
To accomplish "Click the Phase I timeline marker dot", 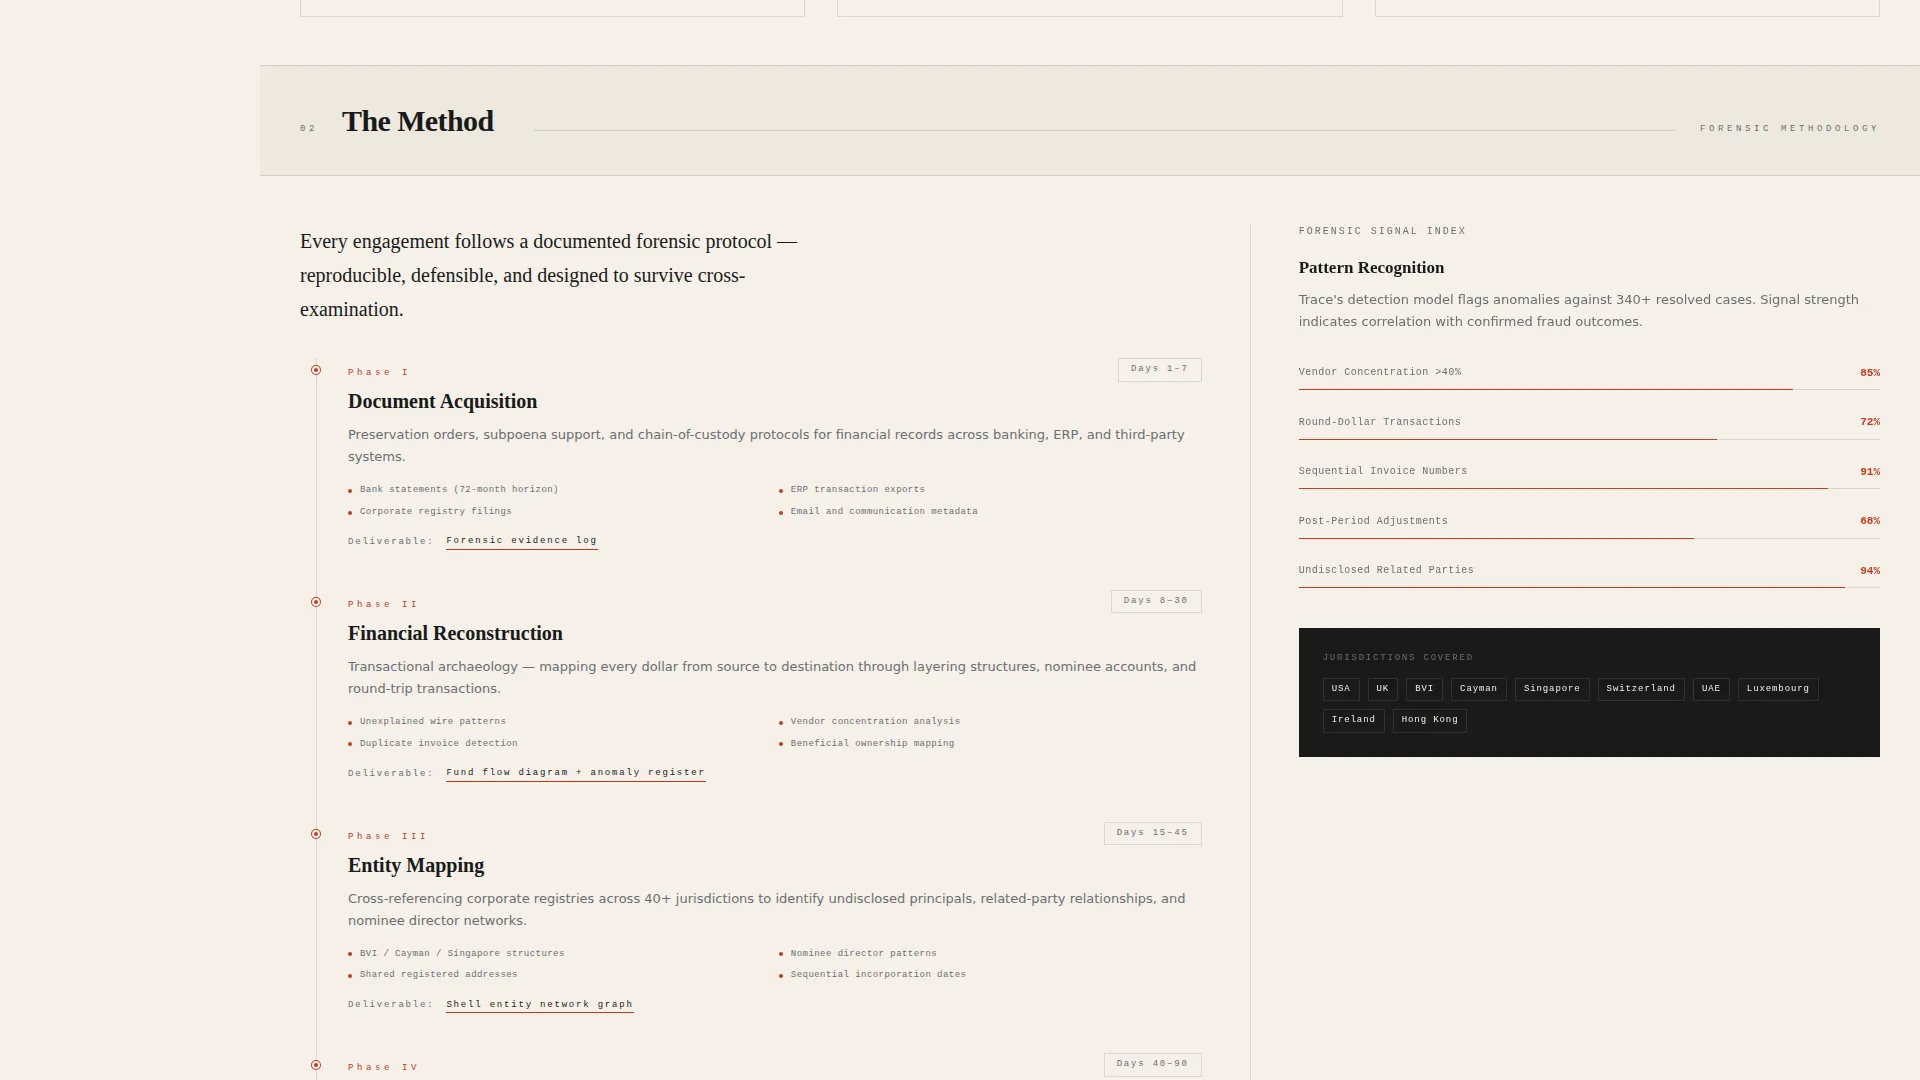I will 316,370.
